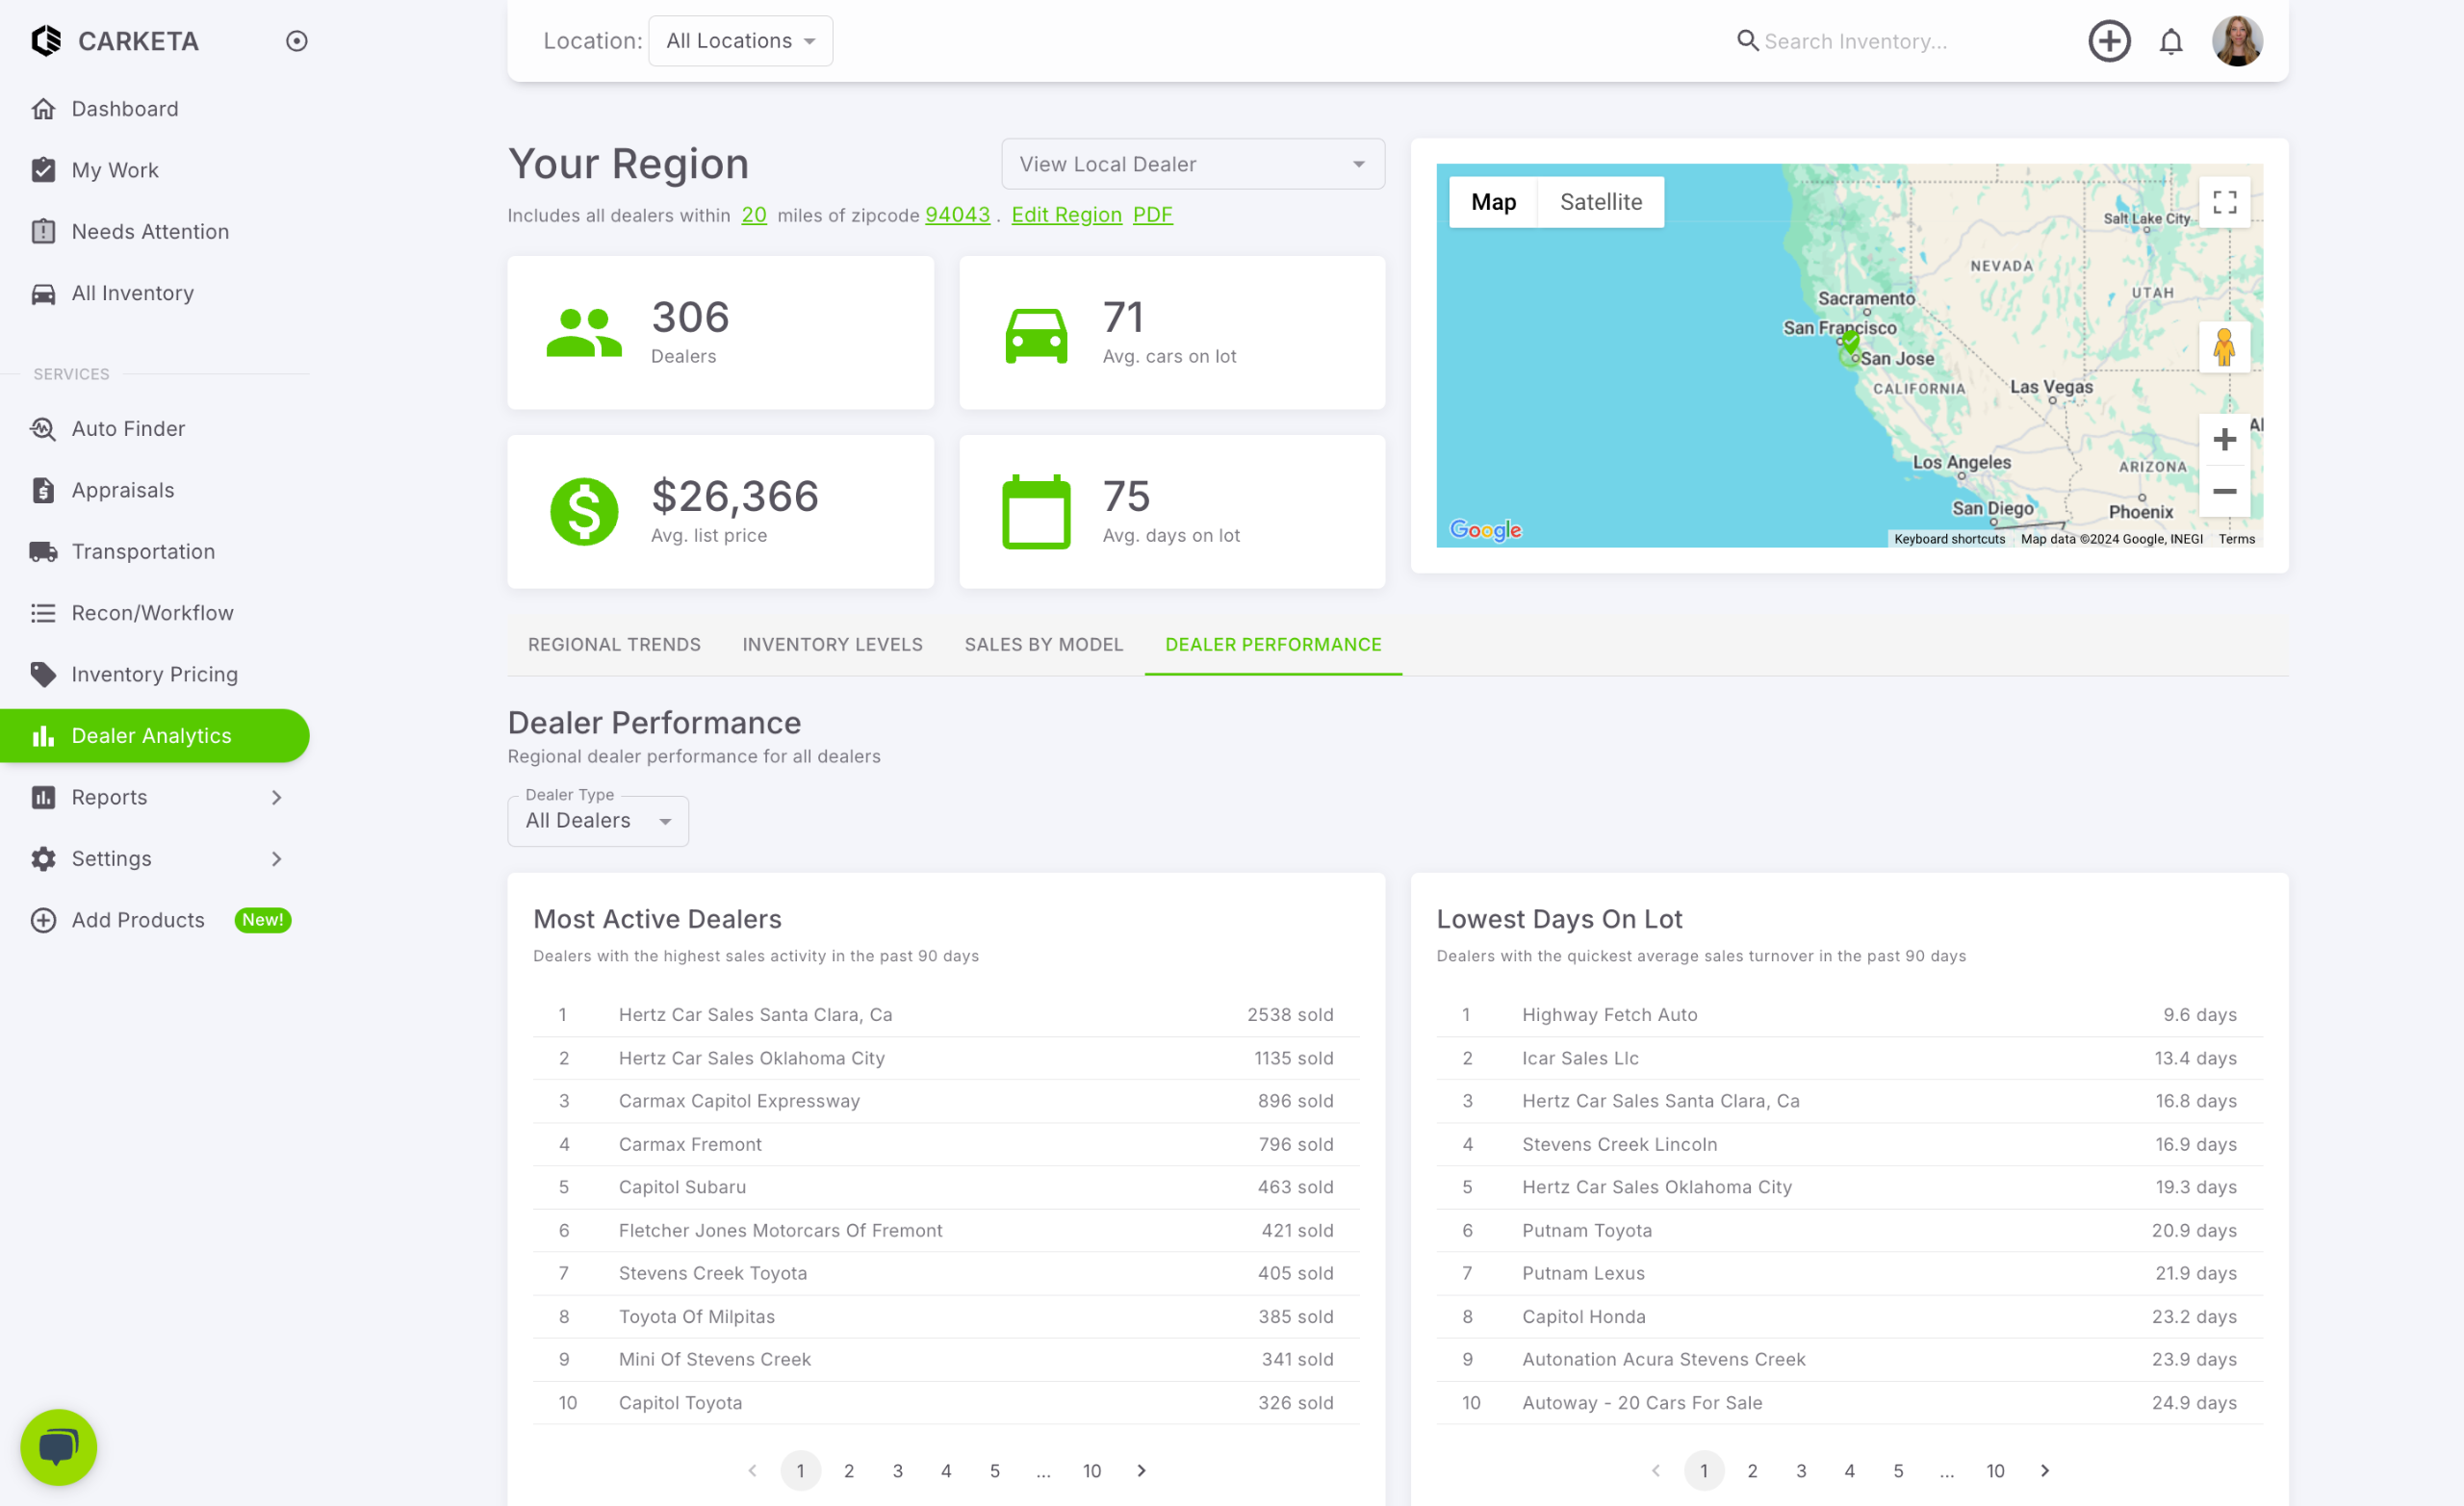The height and width of the screenshot is (1506, 2464).
Task: Toggle sidebar pin circle icon
Action: [296, 41]
